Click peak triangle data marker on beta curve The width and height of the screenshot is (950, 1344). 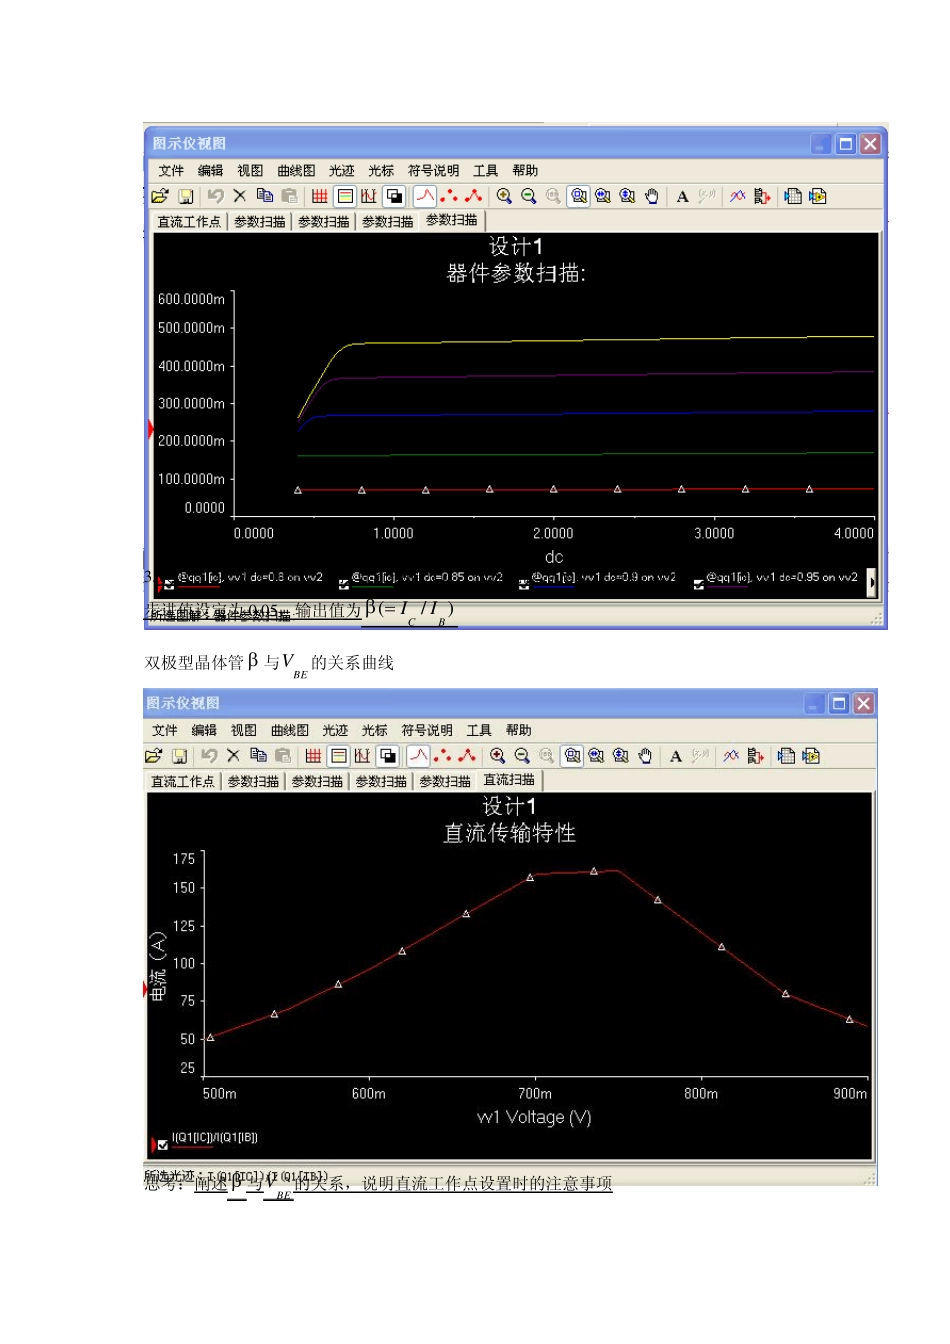(594, 871)
